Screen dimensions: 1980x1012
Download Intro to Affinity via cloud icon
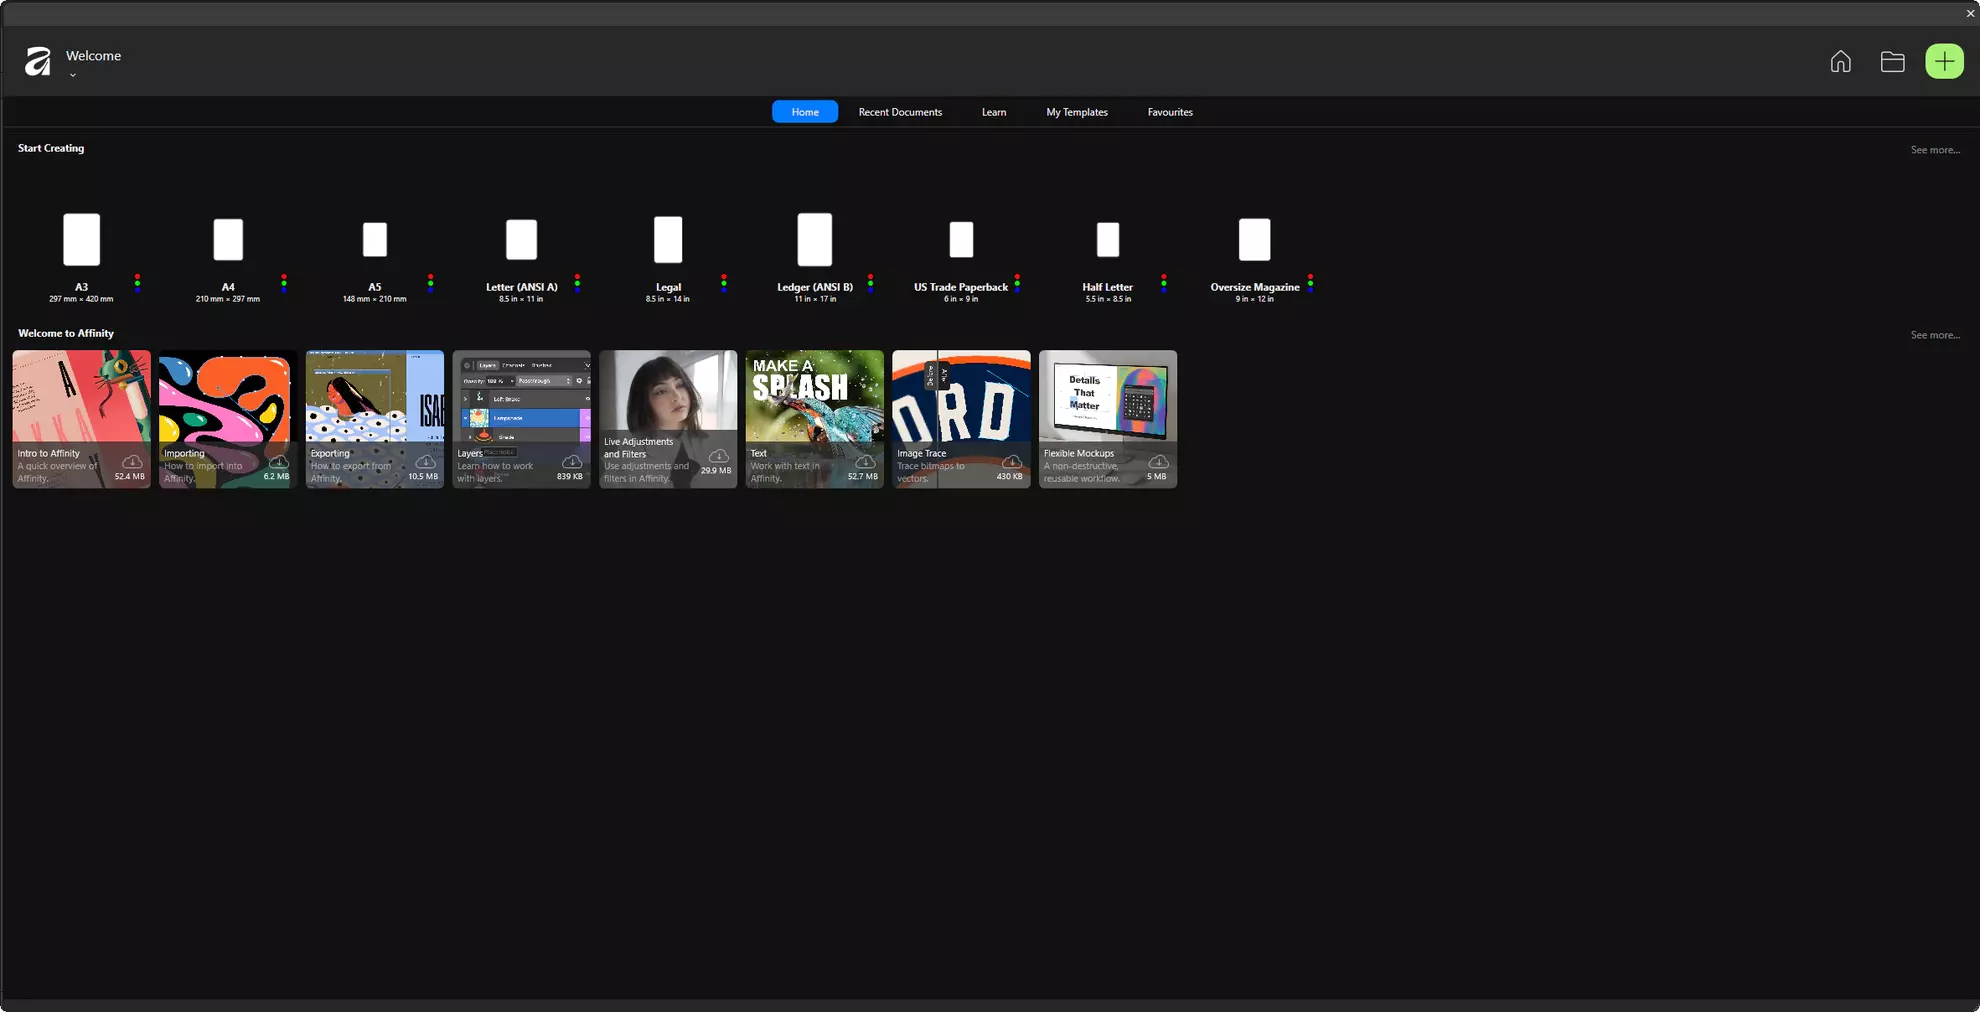132,462
